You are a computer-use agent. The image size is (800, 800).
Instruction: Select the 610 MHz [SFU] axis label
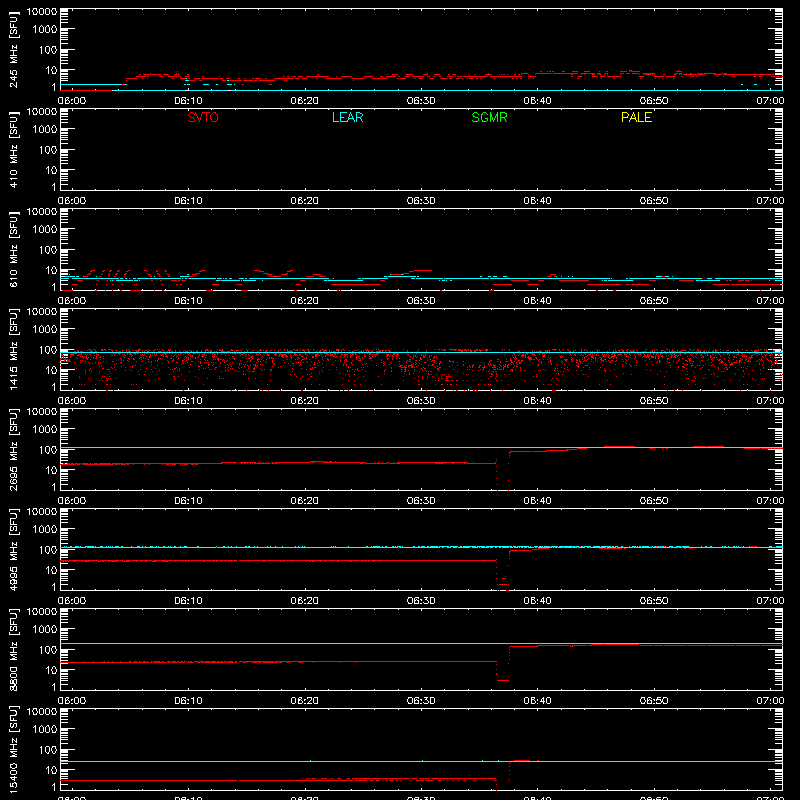click(13, 250)
